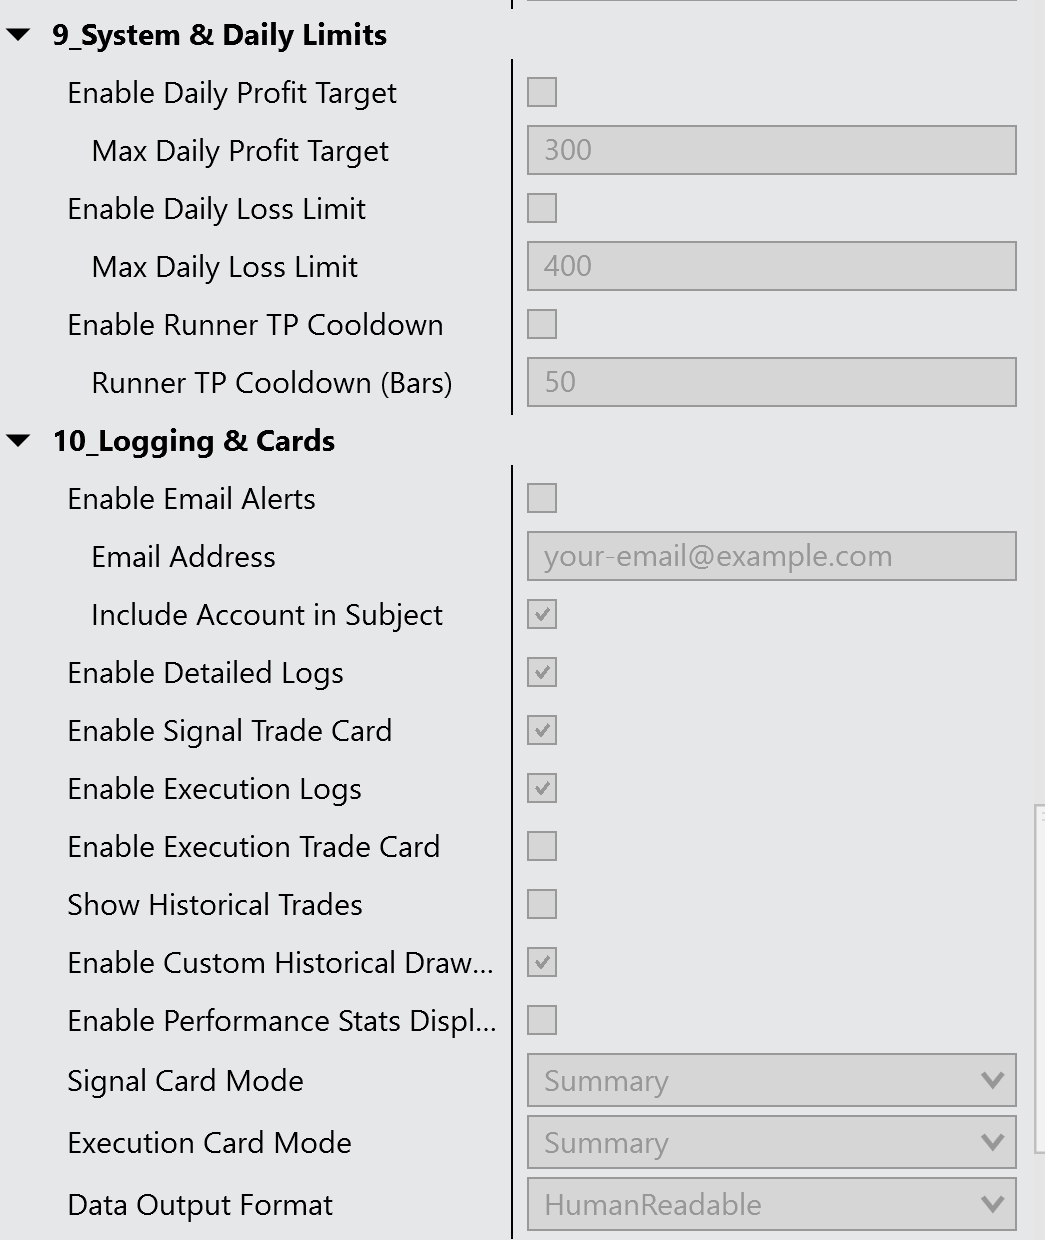Focus the Email Address input field
1045x1240 pixels.
(x=771, y=557)
